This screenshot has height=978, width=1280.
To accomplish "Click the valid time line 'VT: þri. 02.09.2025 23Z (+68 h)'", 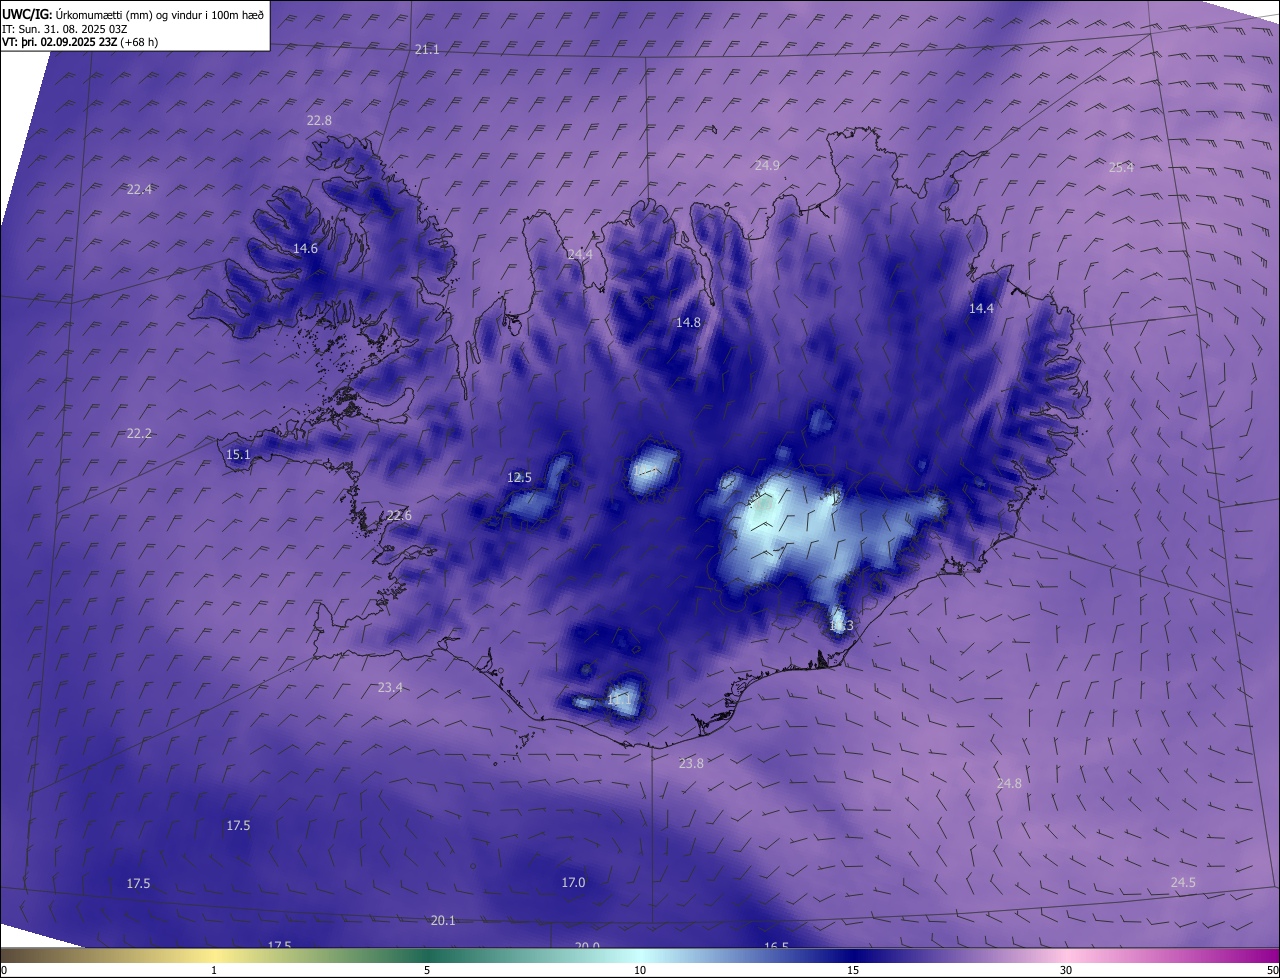I will click(x=80, y=42).
